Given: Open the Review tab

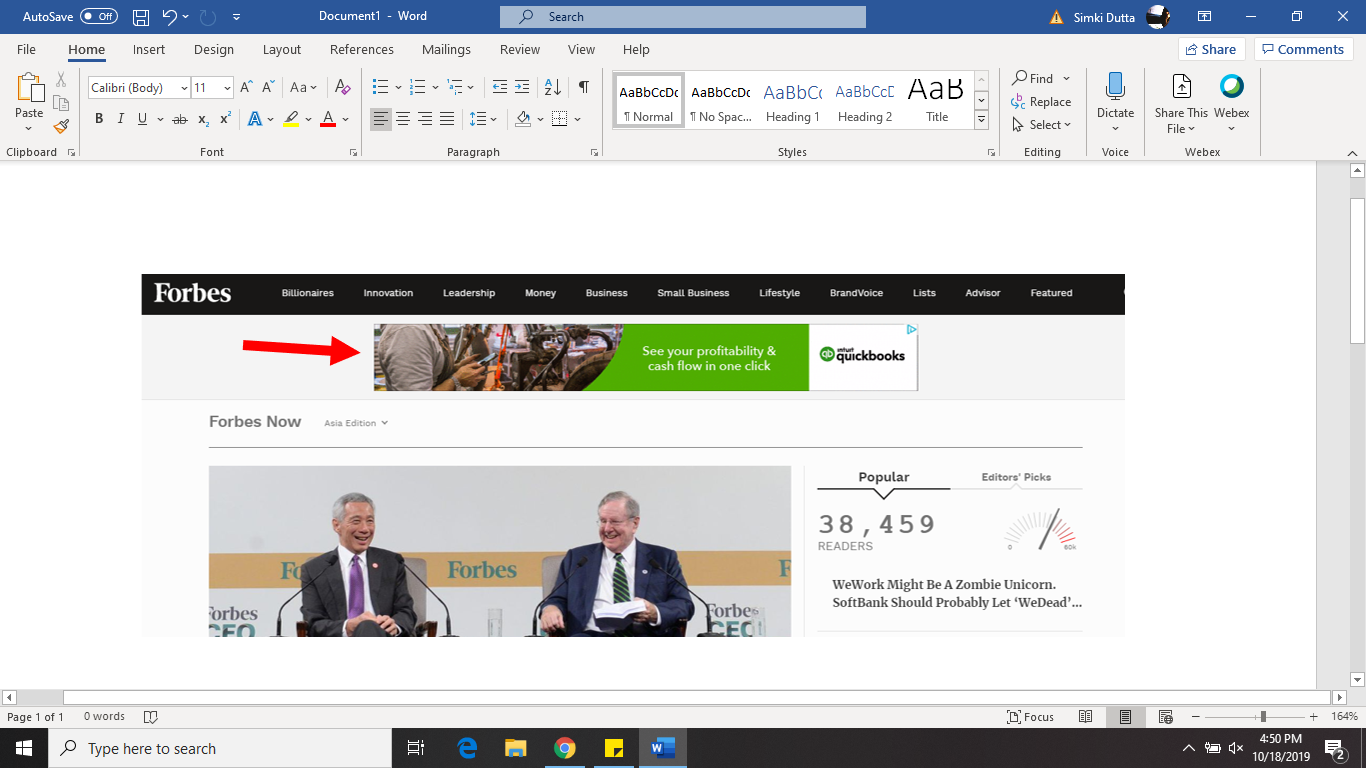Looking at the screenshot, I should 520,49.
